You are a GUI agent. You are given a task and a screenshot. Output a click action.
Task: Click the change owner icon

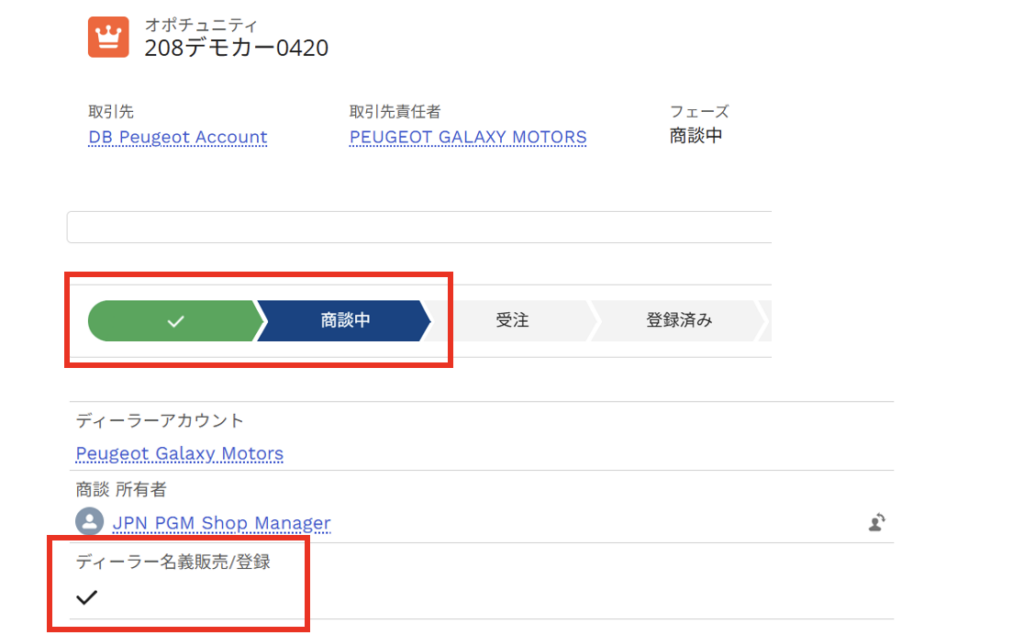click(877, 522)
